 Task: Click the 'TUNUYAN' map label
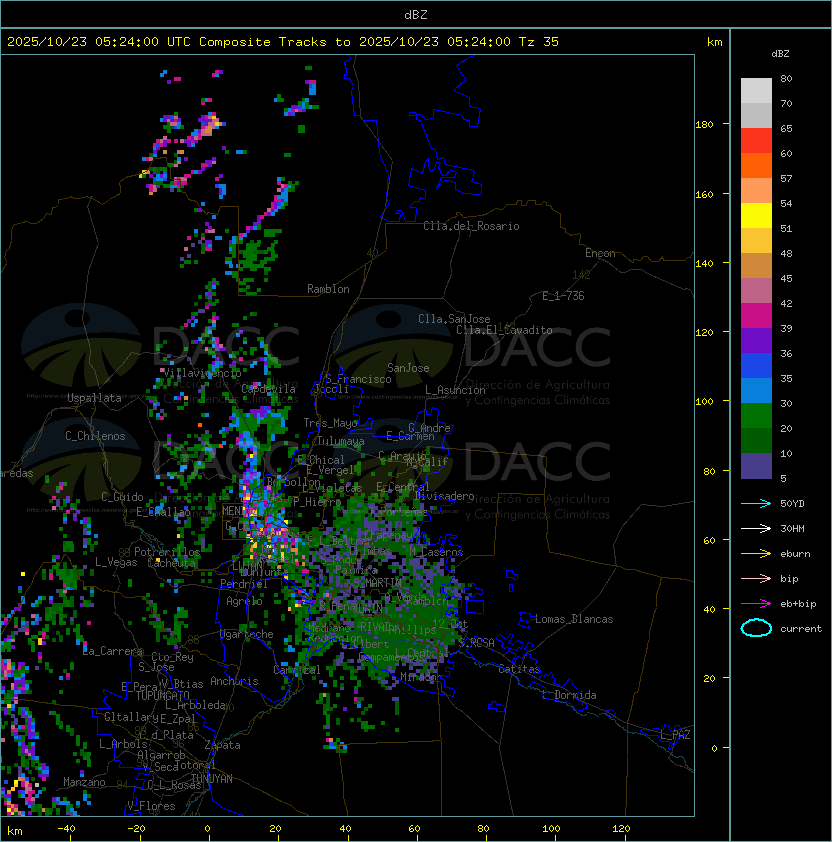coord(212,779)
